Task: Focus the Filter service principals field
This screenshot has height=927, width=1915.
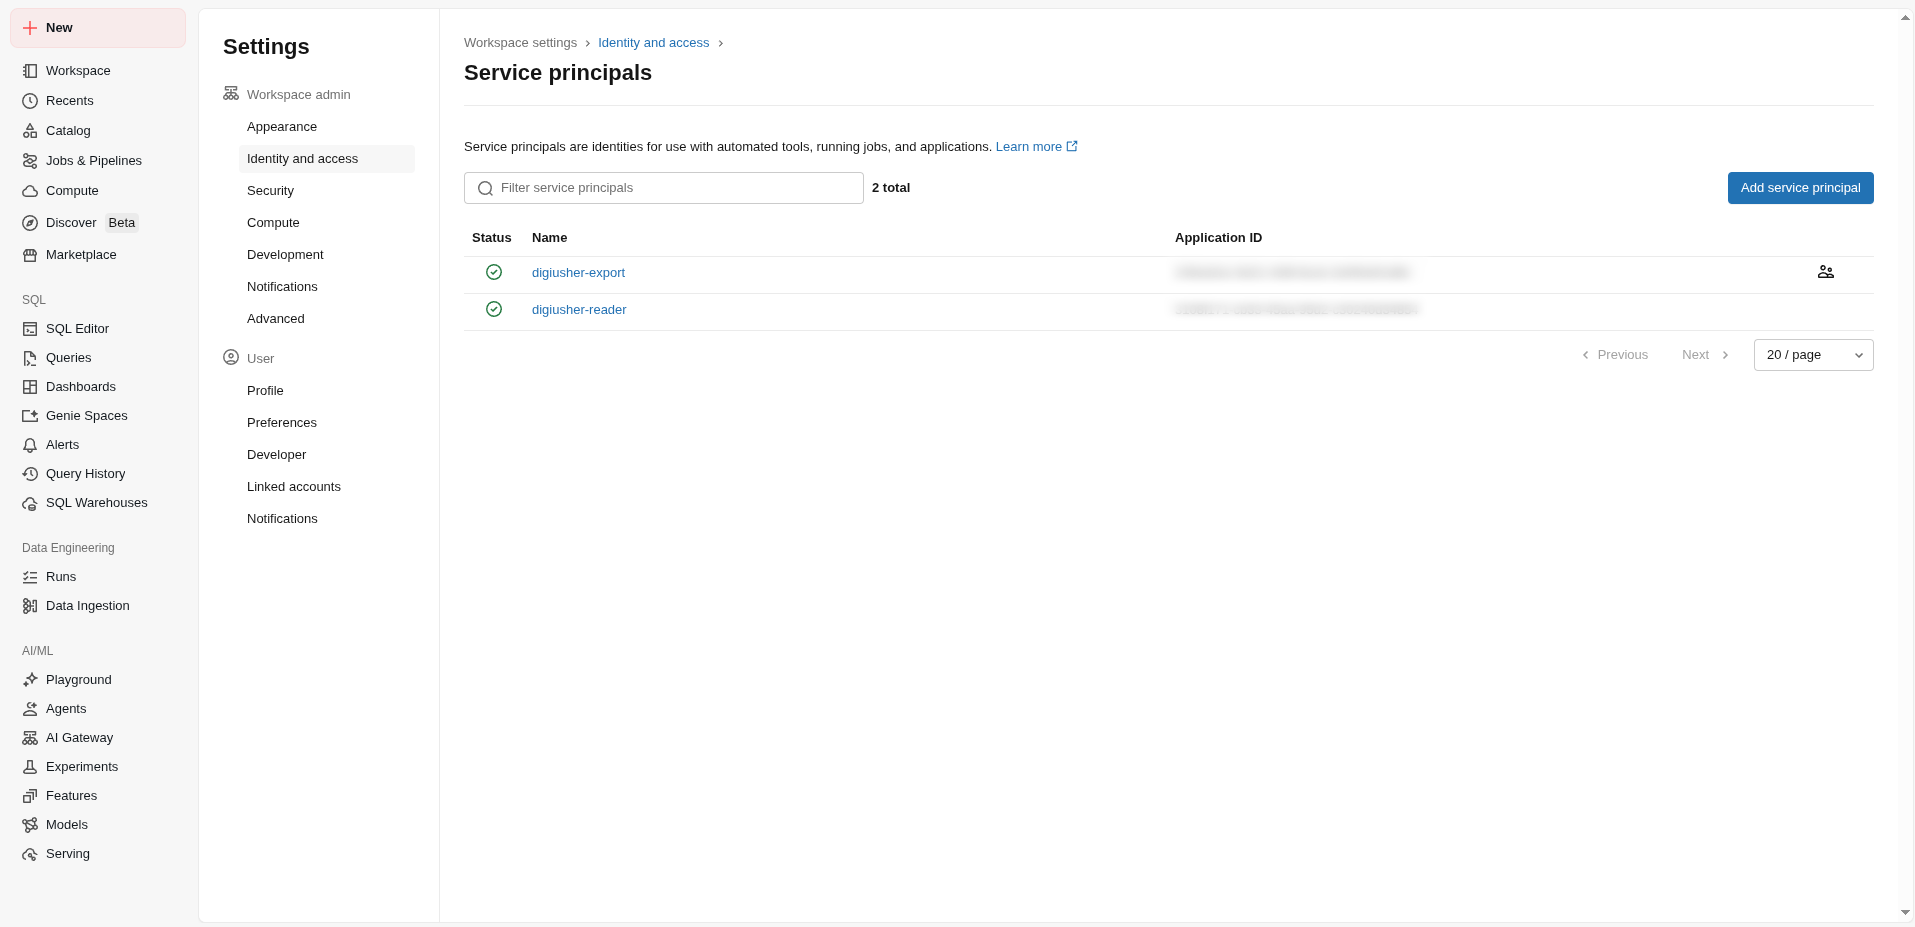Action: [x=664, y=188]
